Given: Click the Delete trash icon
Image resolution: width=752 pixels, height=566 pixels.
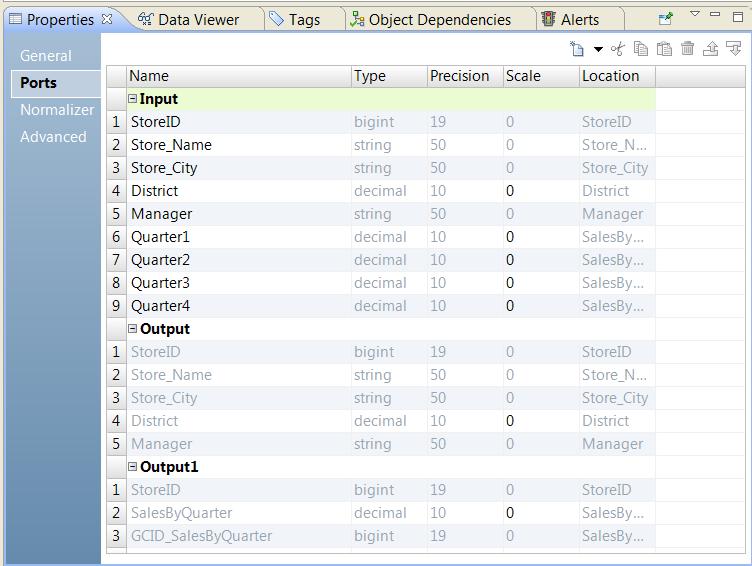Looking at the screenshot, I should 687,48.
